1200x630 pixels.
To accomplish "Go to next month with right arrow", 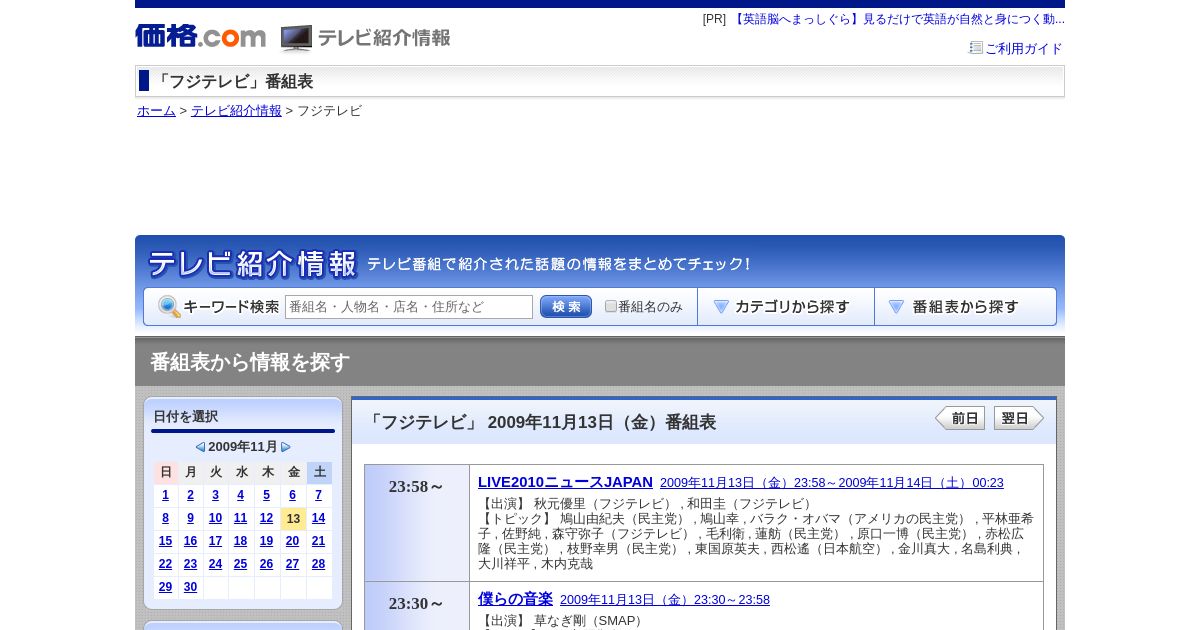I will click(x=286, y=447).
